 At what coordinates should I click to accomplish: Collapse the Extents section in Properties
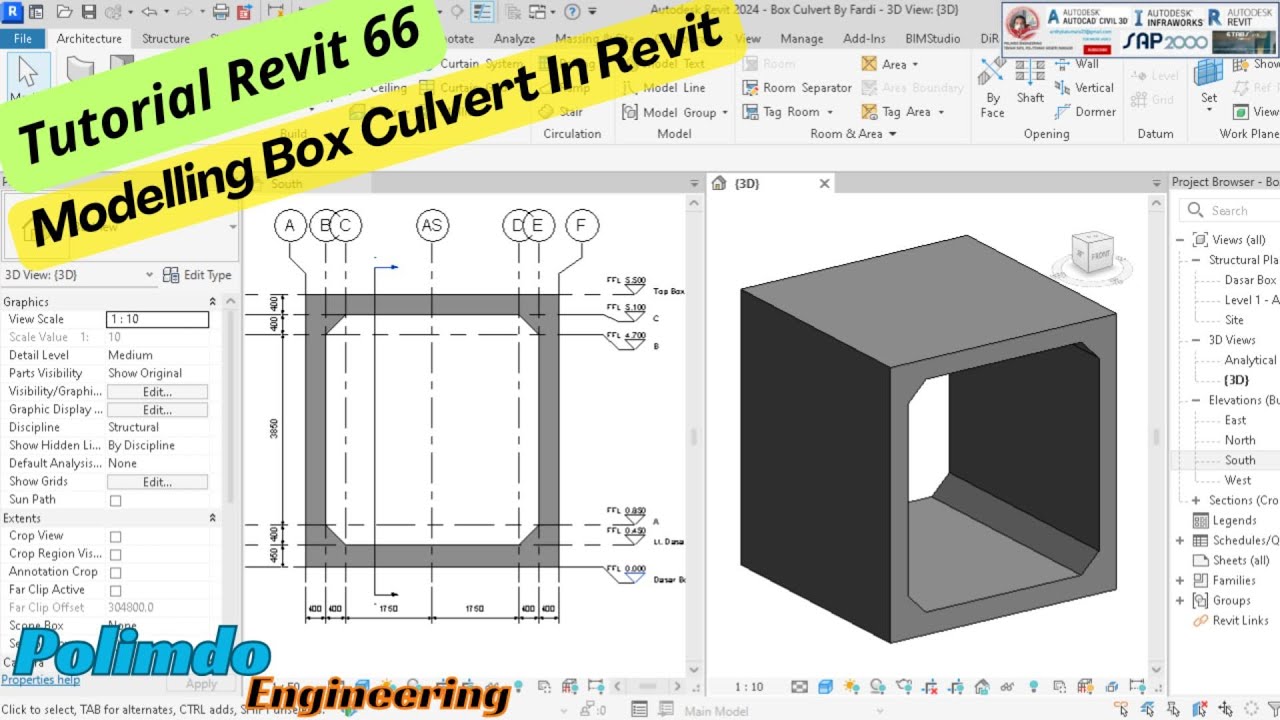point(212,518)
